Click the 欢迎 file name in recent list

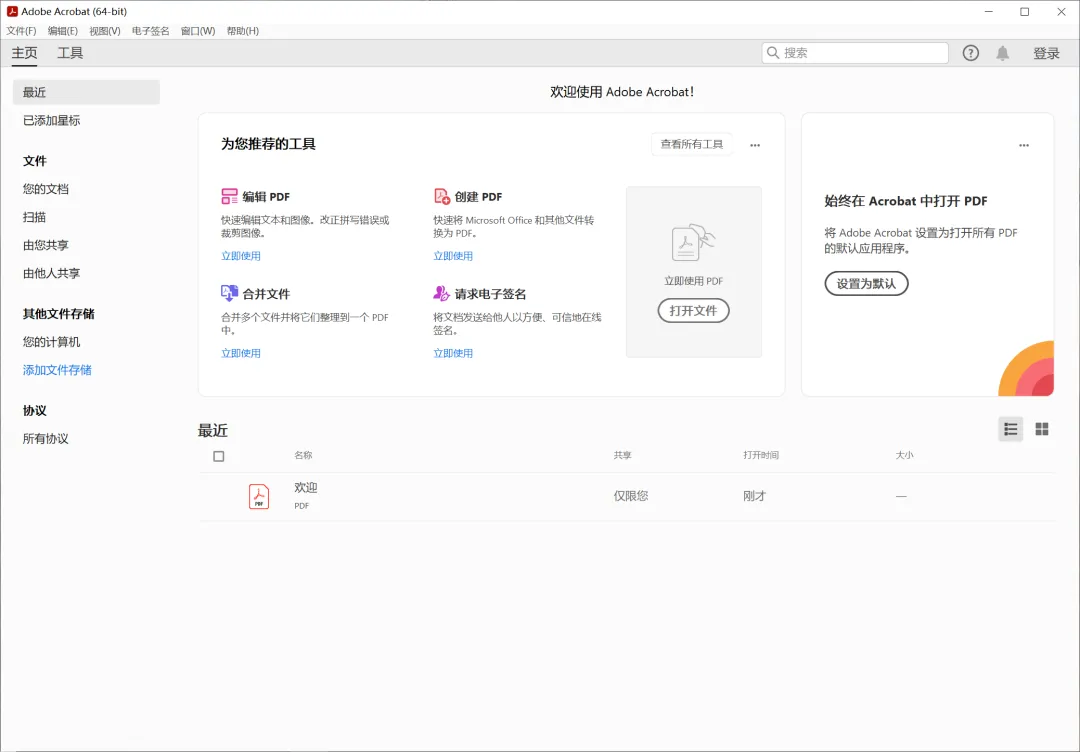[x=306, y=488]
